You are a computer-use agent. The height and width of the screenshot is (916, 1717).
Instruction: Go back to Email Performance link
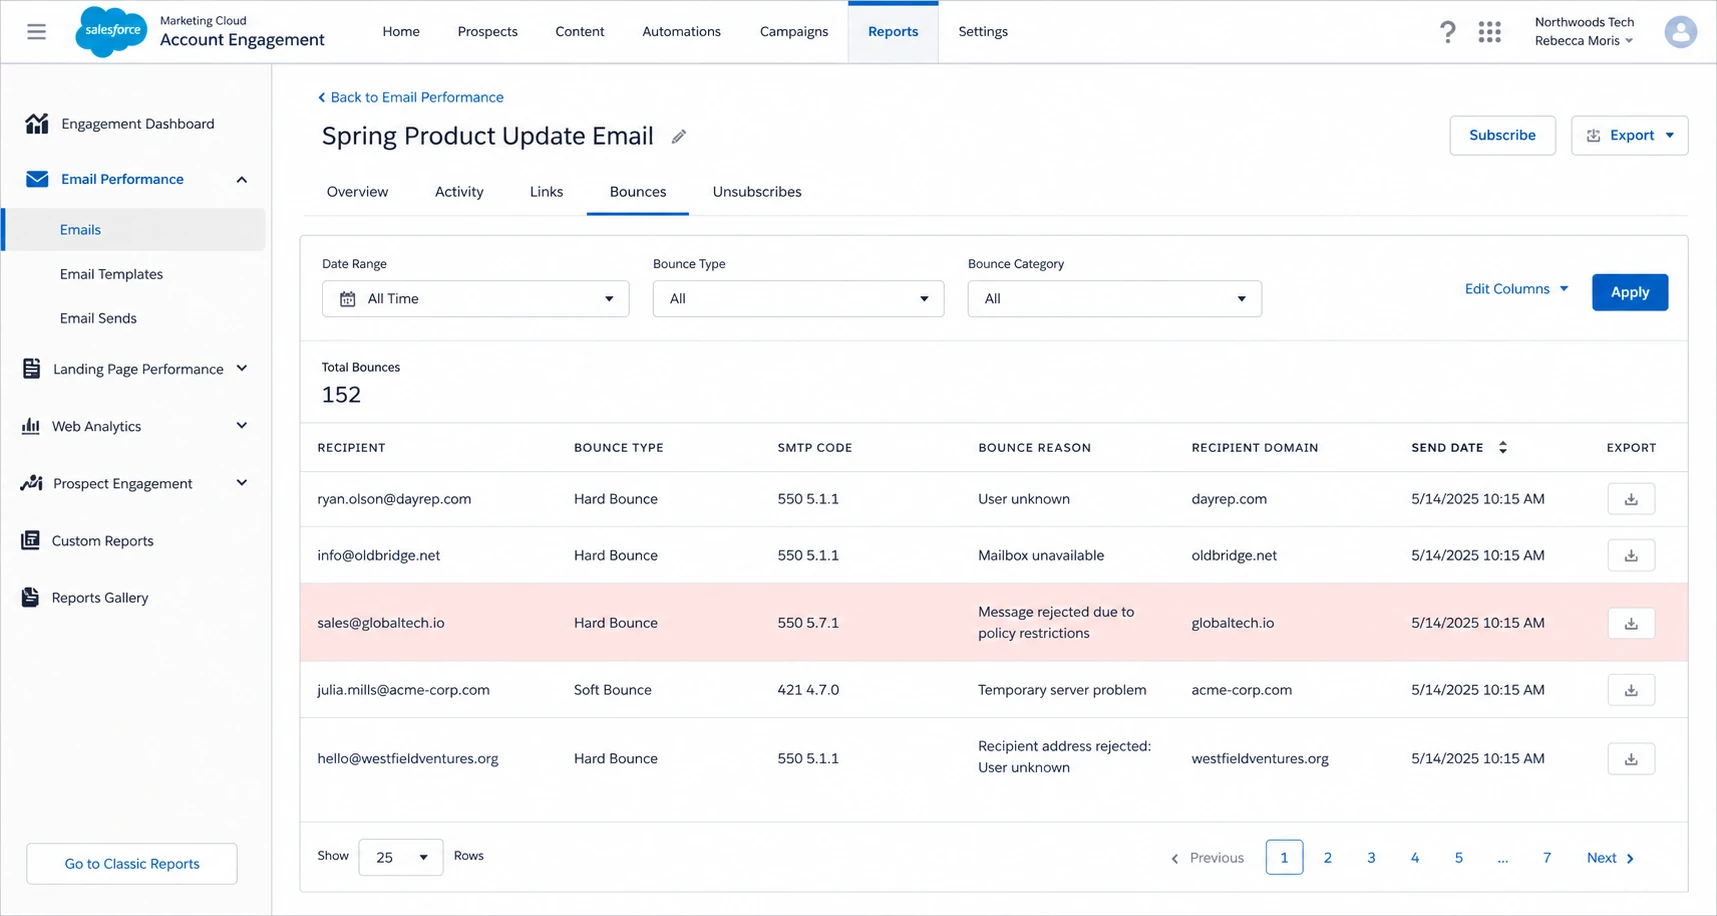point(410,97)
